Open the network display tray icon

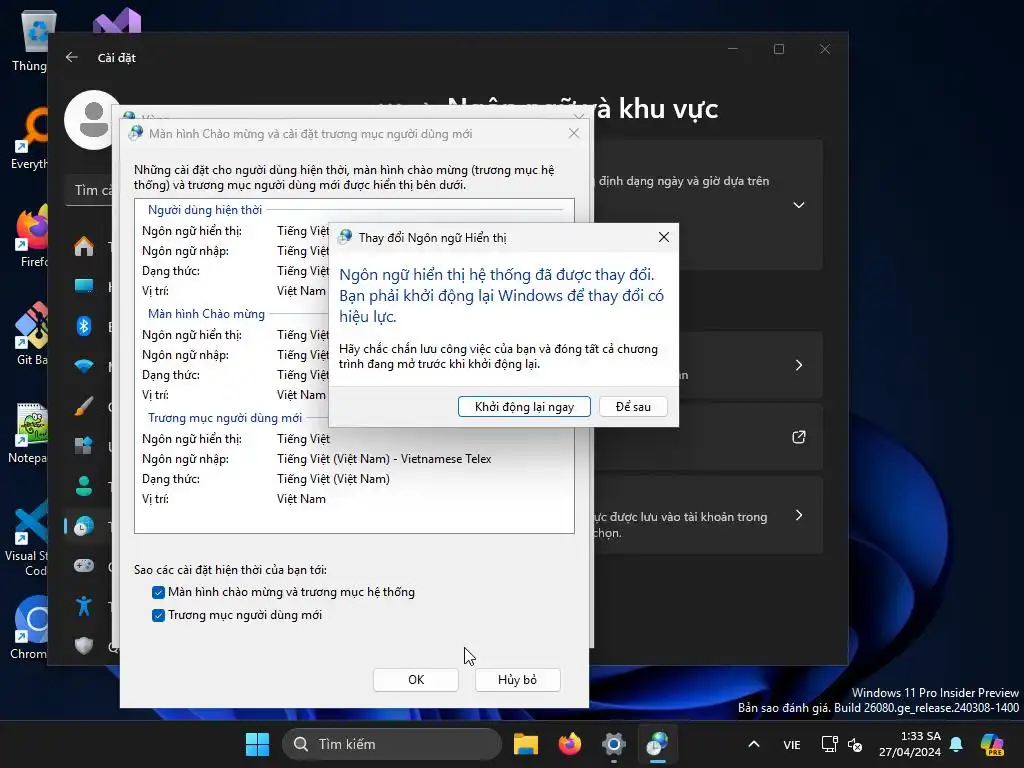click(x=829, y=744)
